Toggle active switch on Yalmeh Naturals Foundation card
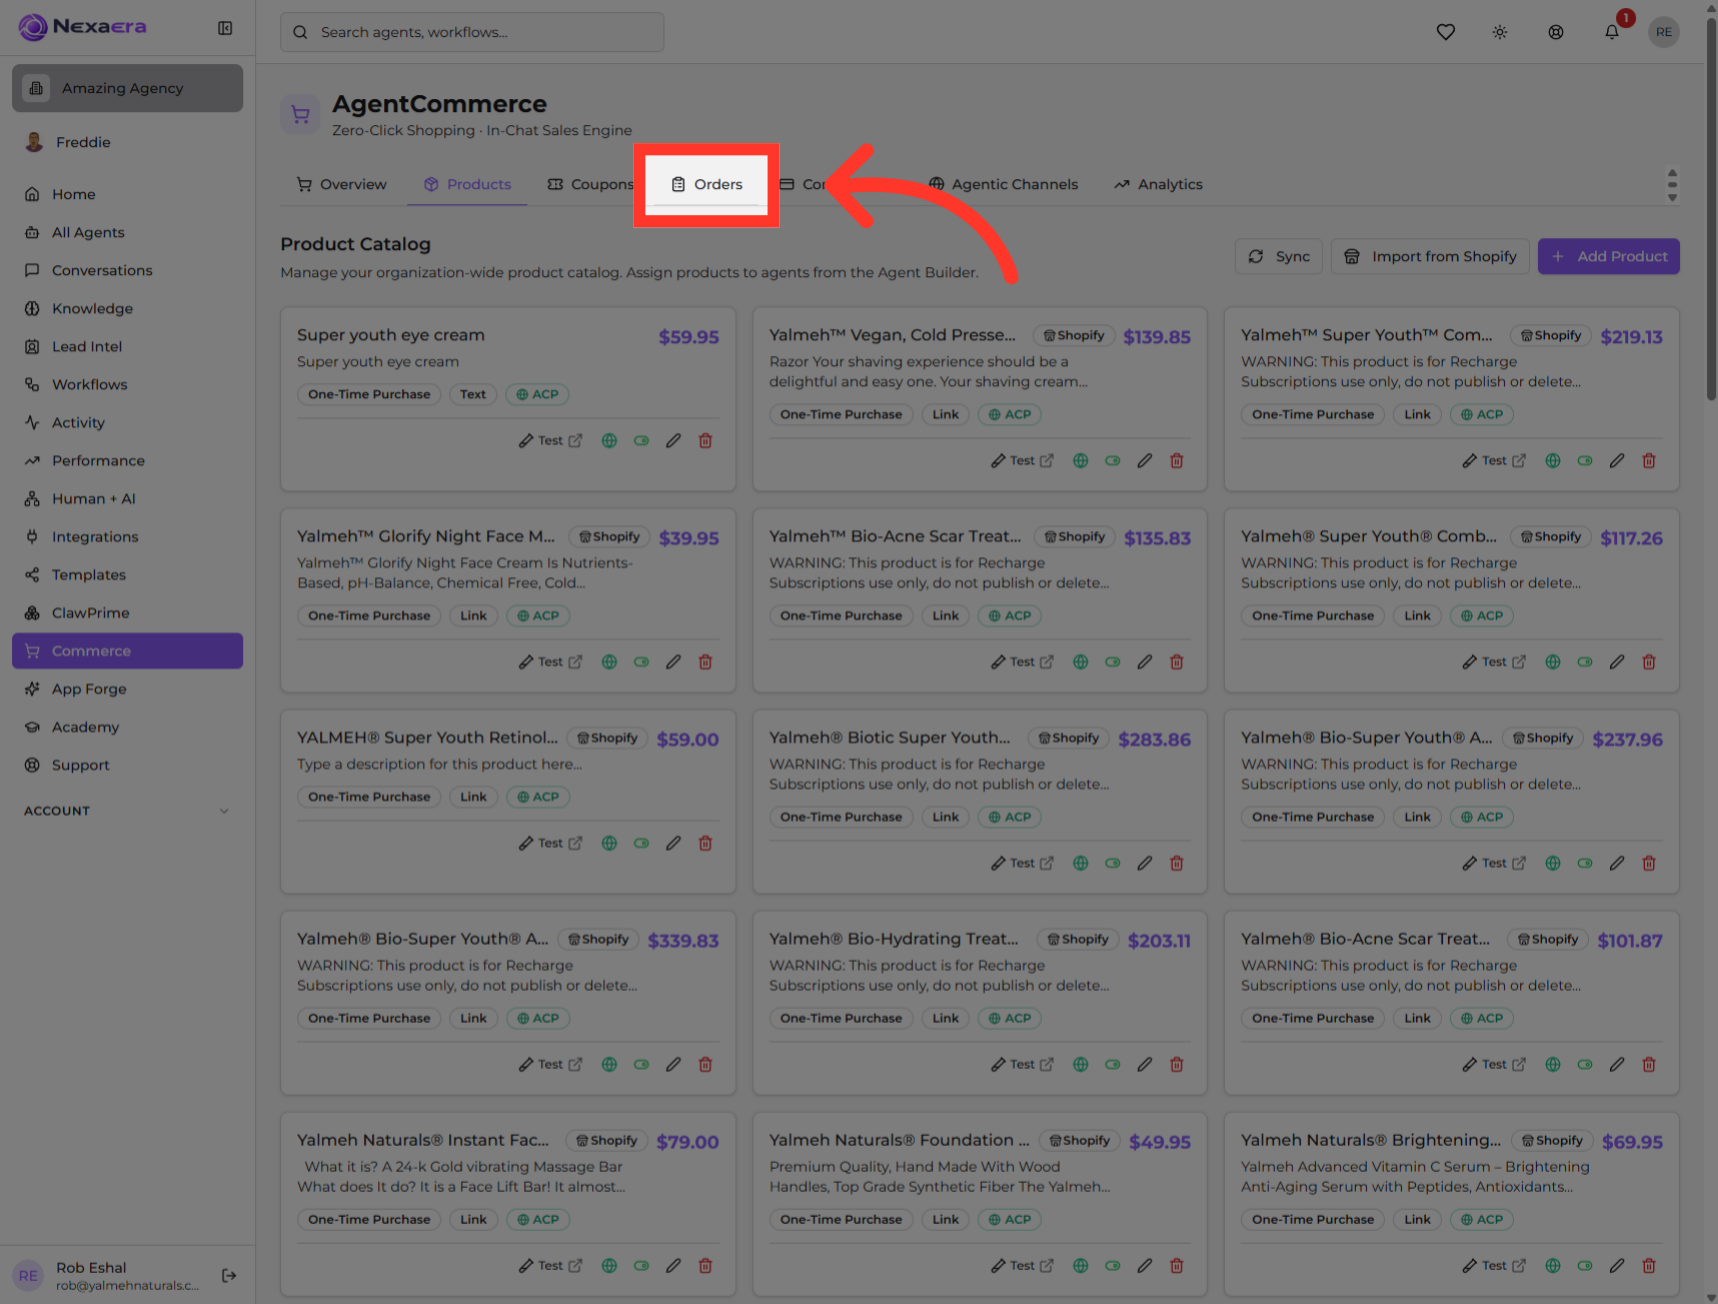The width and height of the screenshot is (1718, 1304). 1112,1266
